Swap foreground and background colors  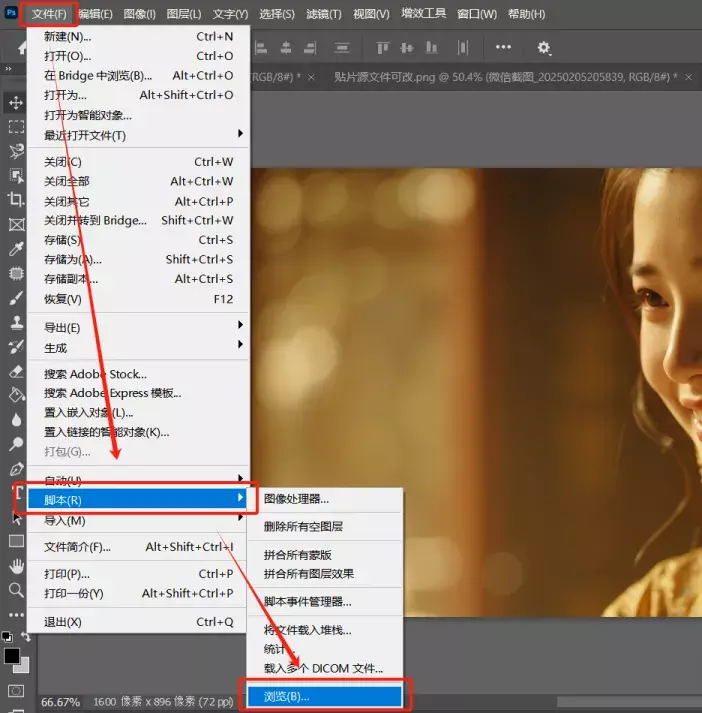[x=27, y=636]
